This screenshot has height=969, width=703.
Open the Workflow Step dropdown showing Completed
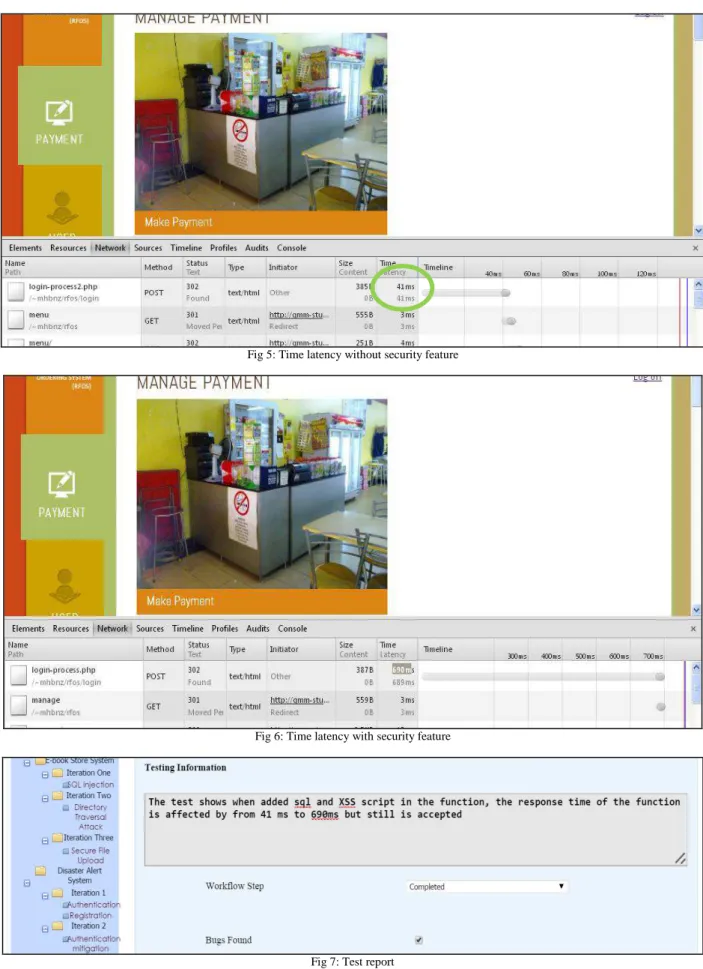[487, 886]
